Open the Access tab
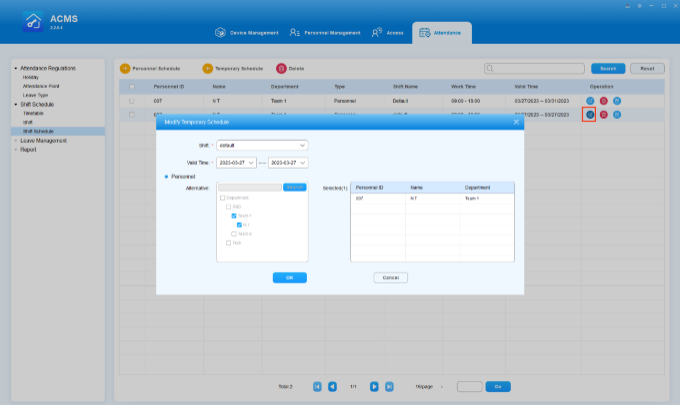Image resolution: width=680 pixels, height=405 pixels. (x=387, y=32)
